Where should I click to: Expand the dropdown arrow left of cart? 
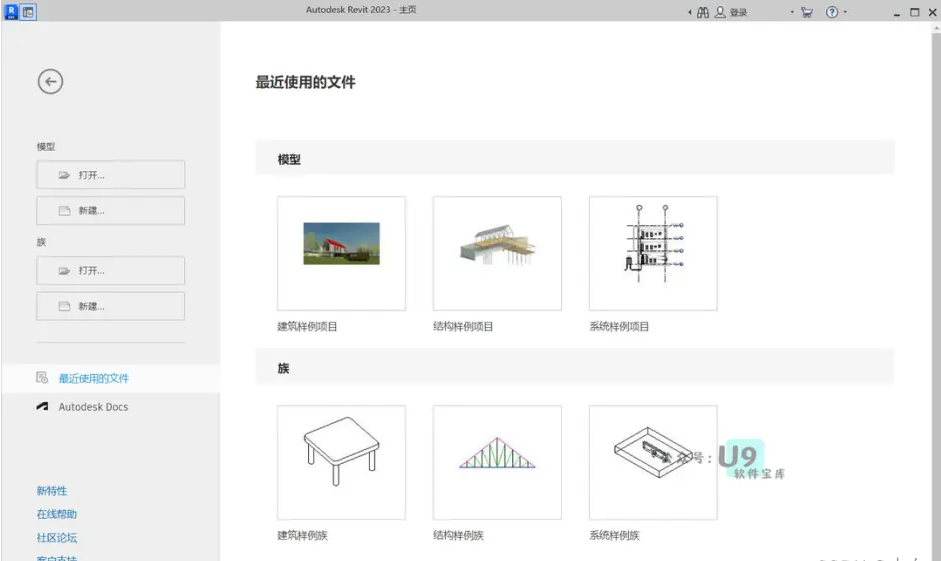tap(792, 12)
